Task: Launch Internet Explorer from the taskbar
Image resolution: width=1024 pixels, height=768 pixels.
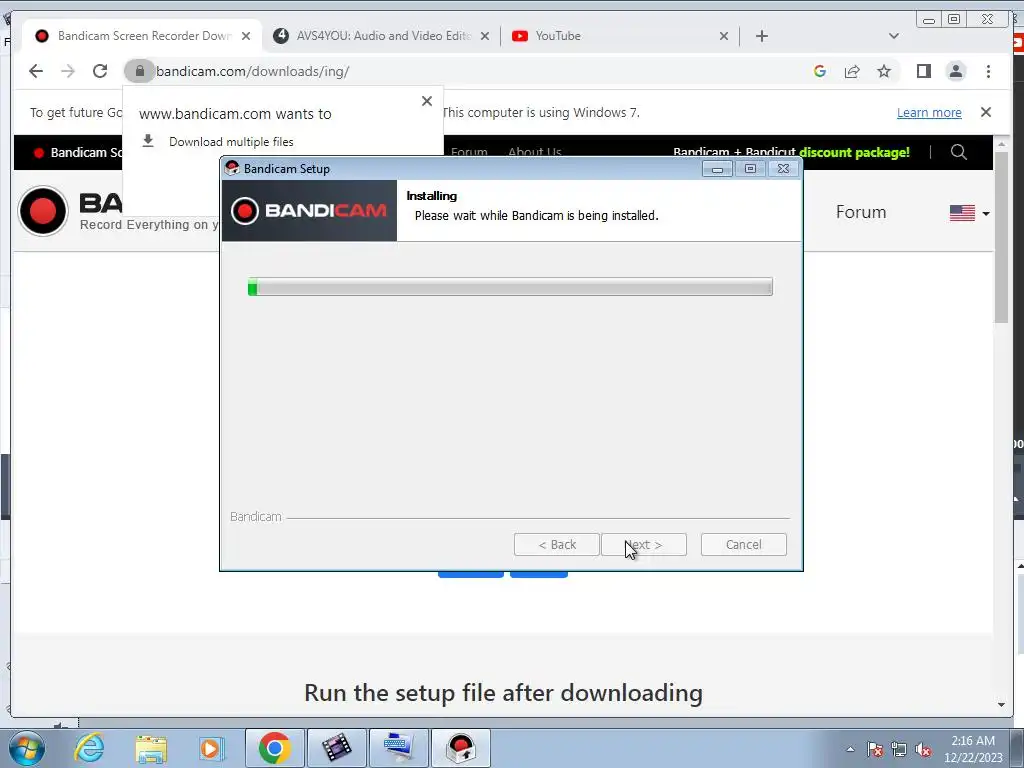Action: tap(89, 748)
